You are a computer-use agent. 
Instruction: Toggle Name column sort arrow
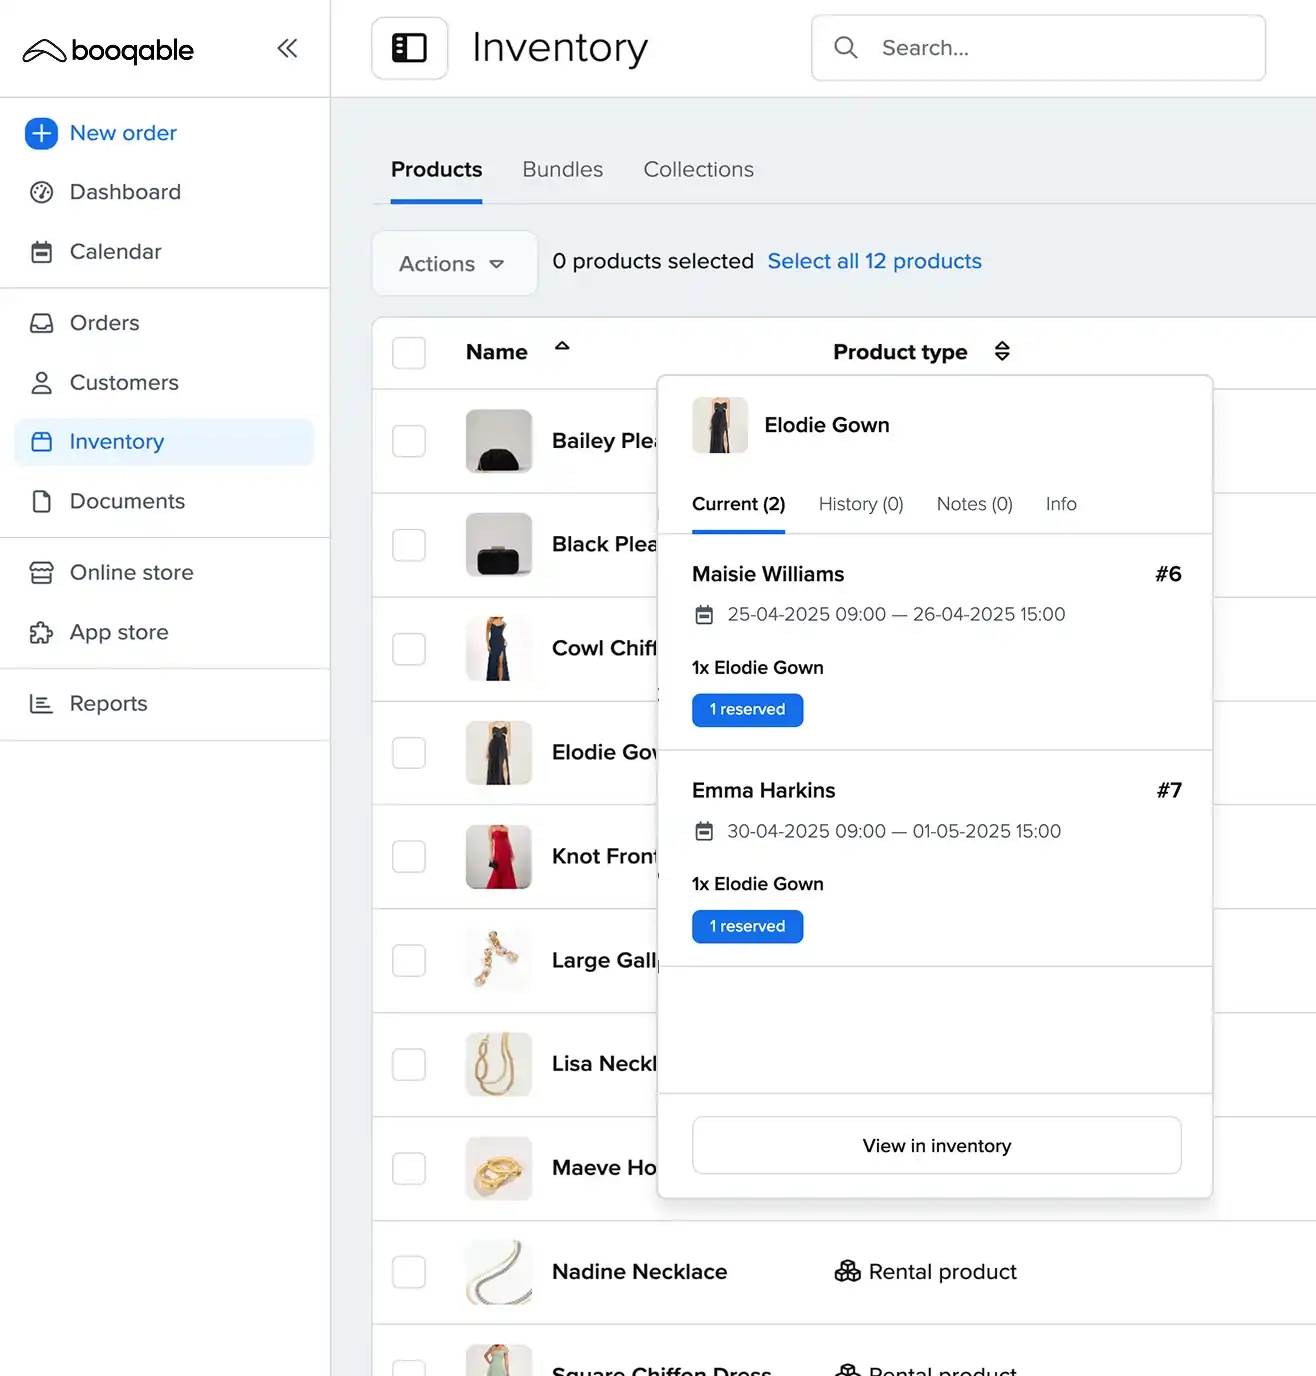tap(562, 346)
